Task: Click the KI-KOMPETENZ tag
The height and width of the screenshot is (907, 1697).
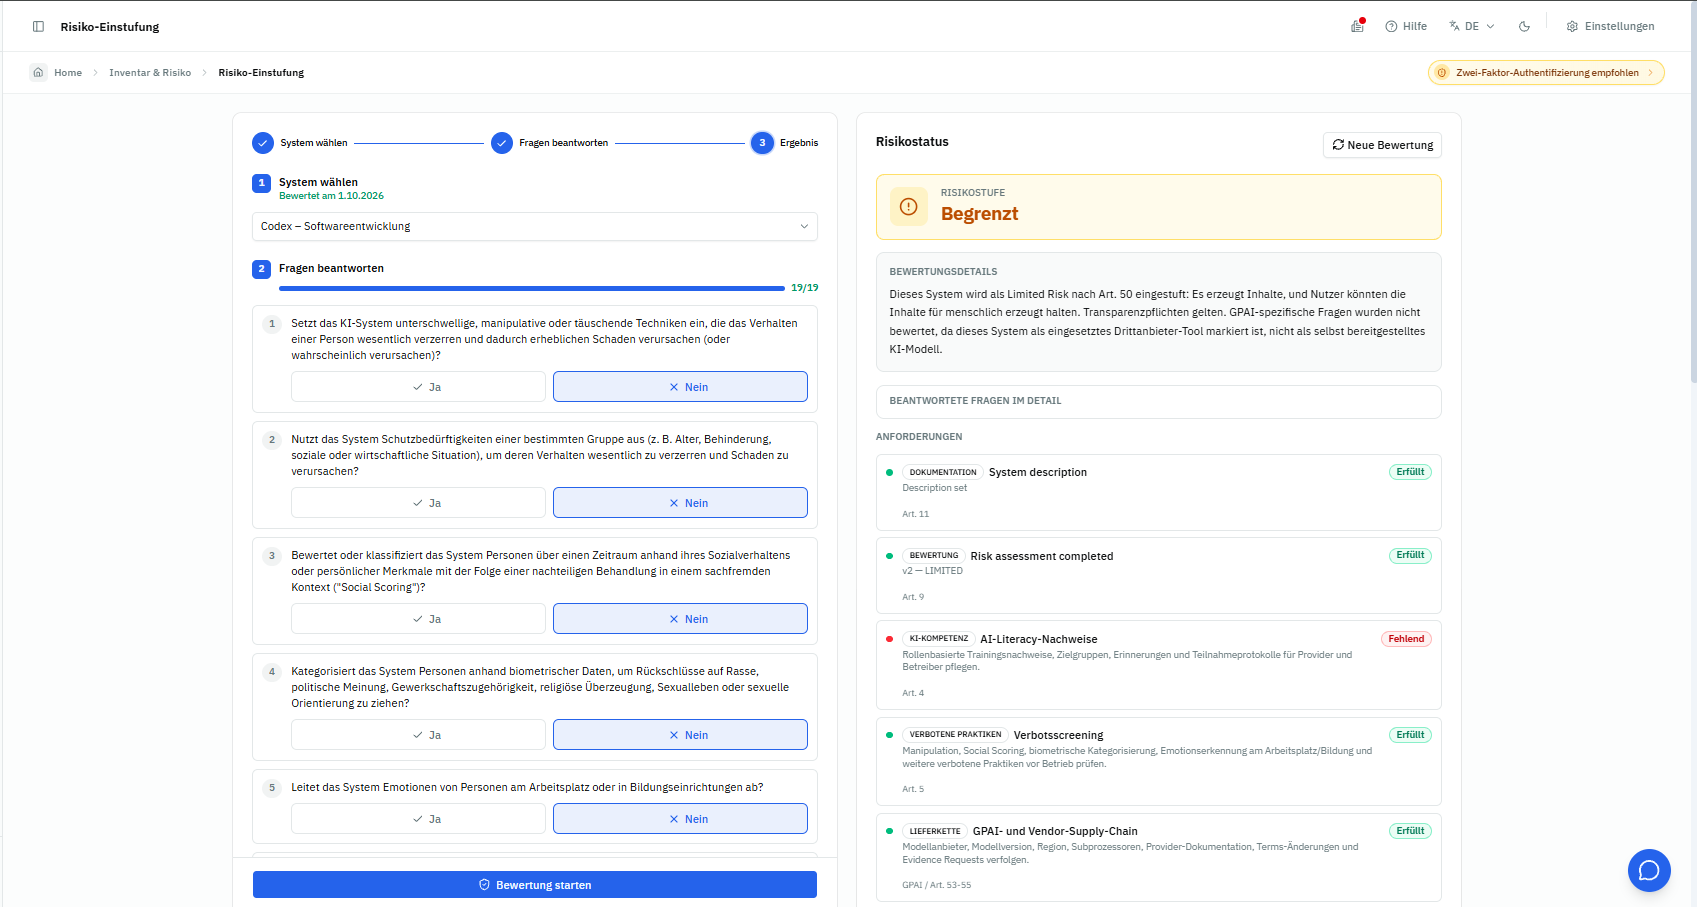Action: point(939,638)
